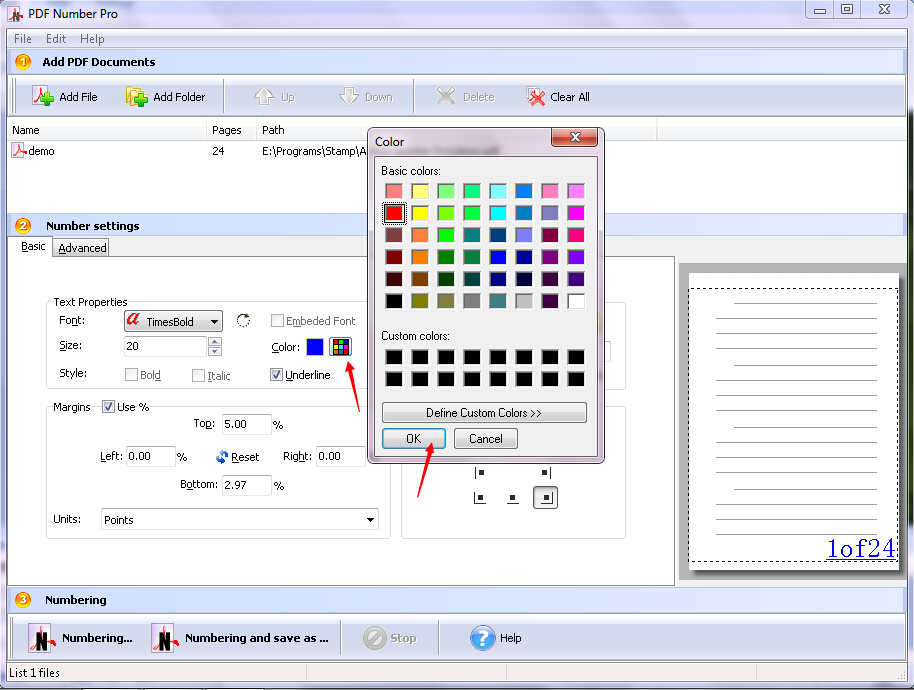Click the Bottom margin input field

click(247, 485)
